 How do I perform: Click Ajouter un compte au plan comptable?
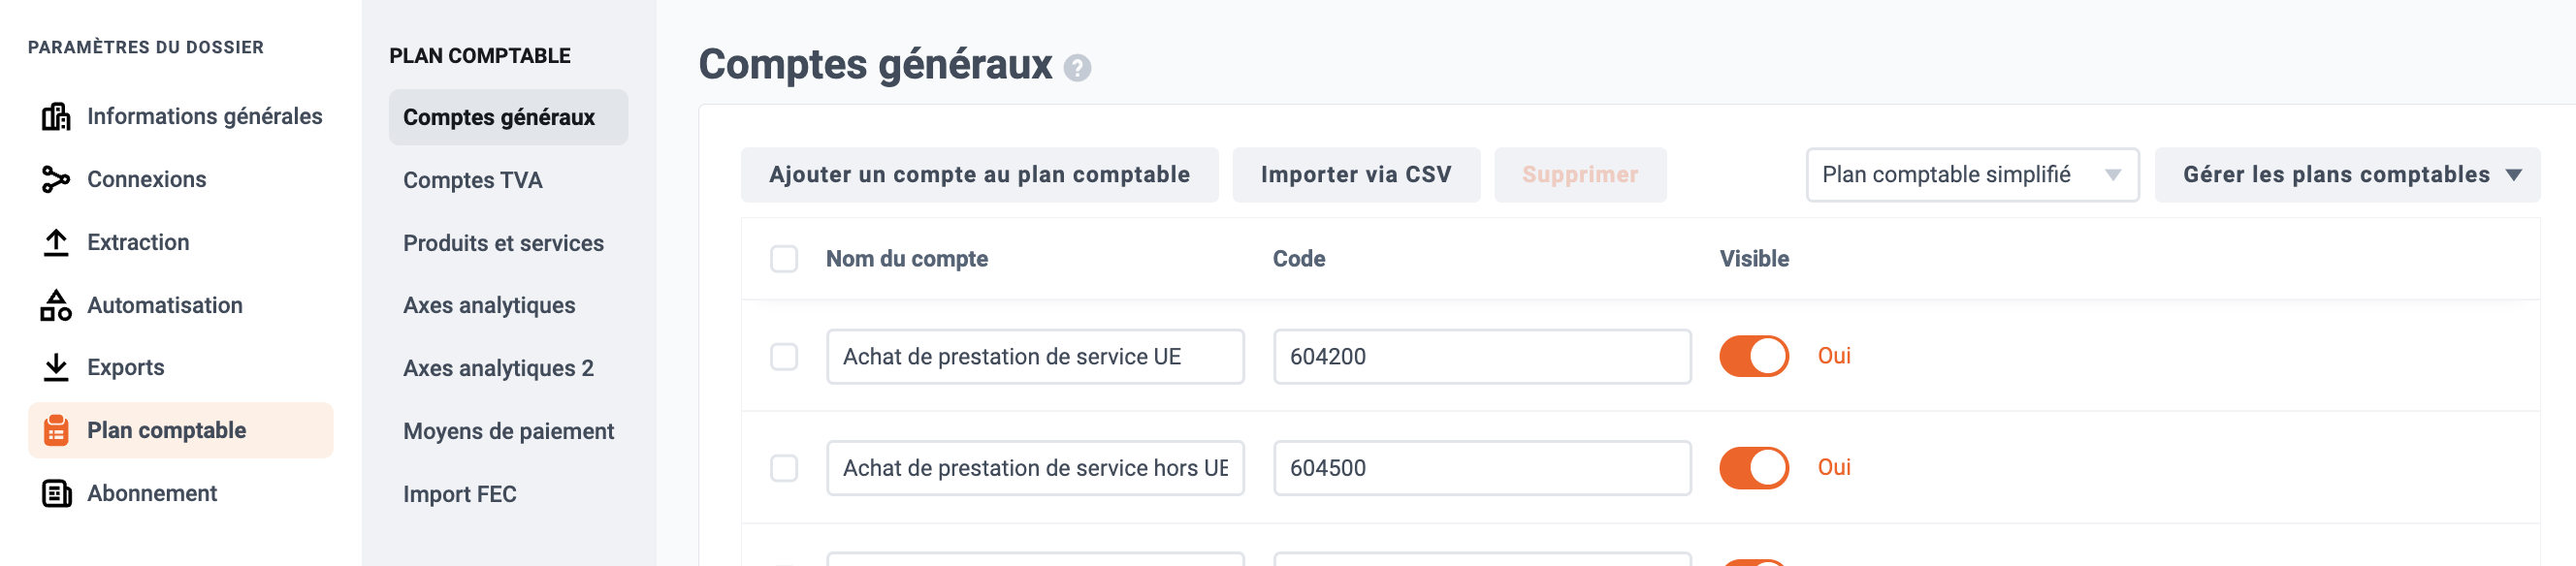979,175
